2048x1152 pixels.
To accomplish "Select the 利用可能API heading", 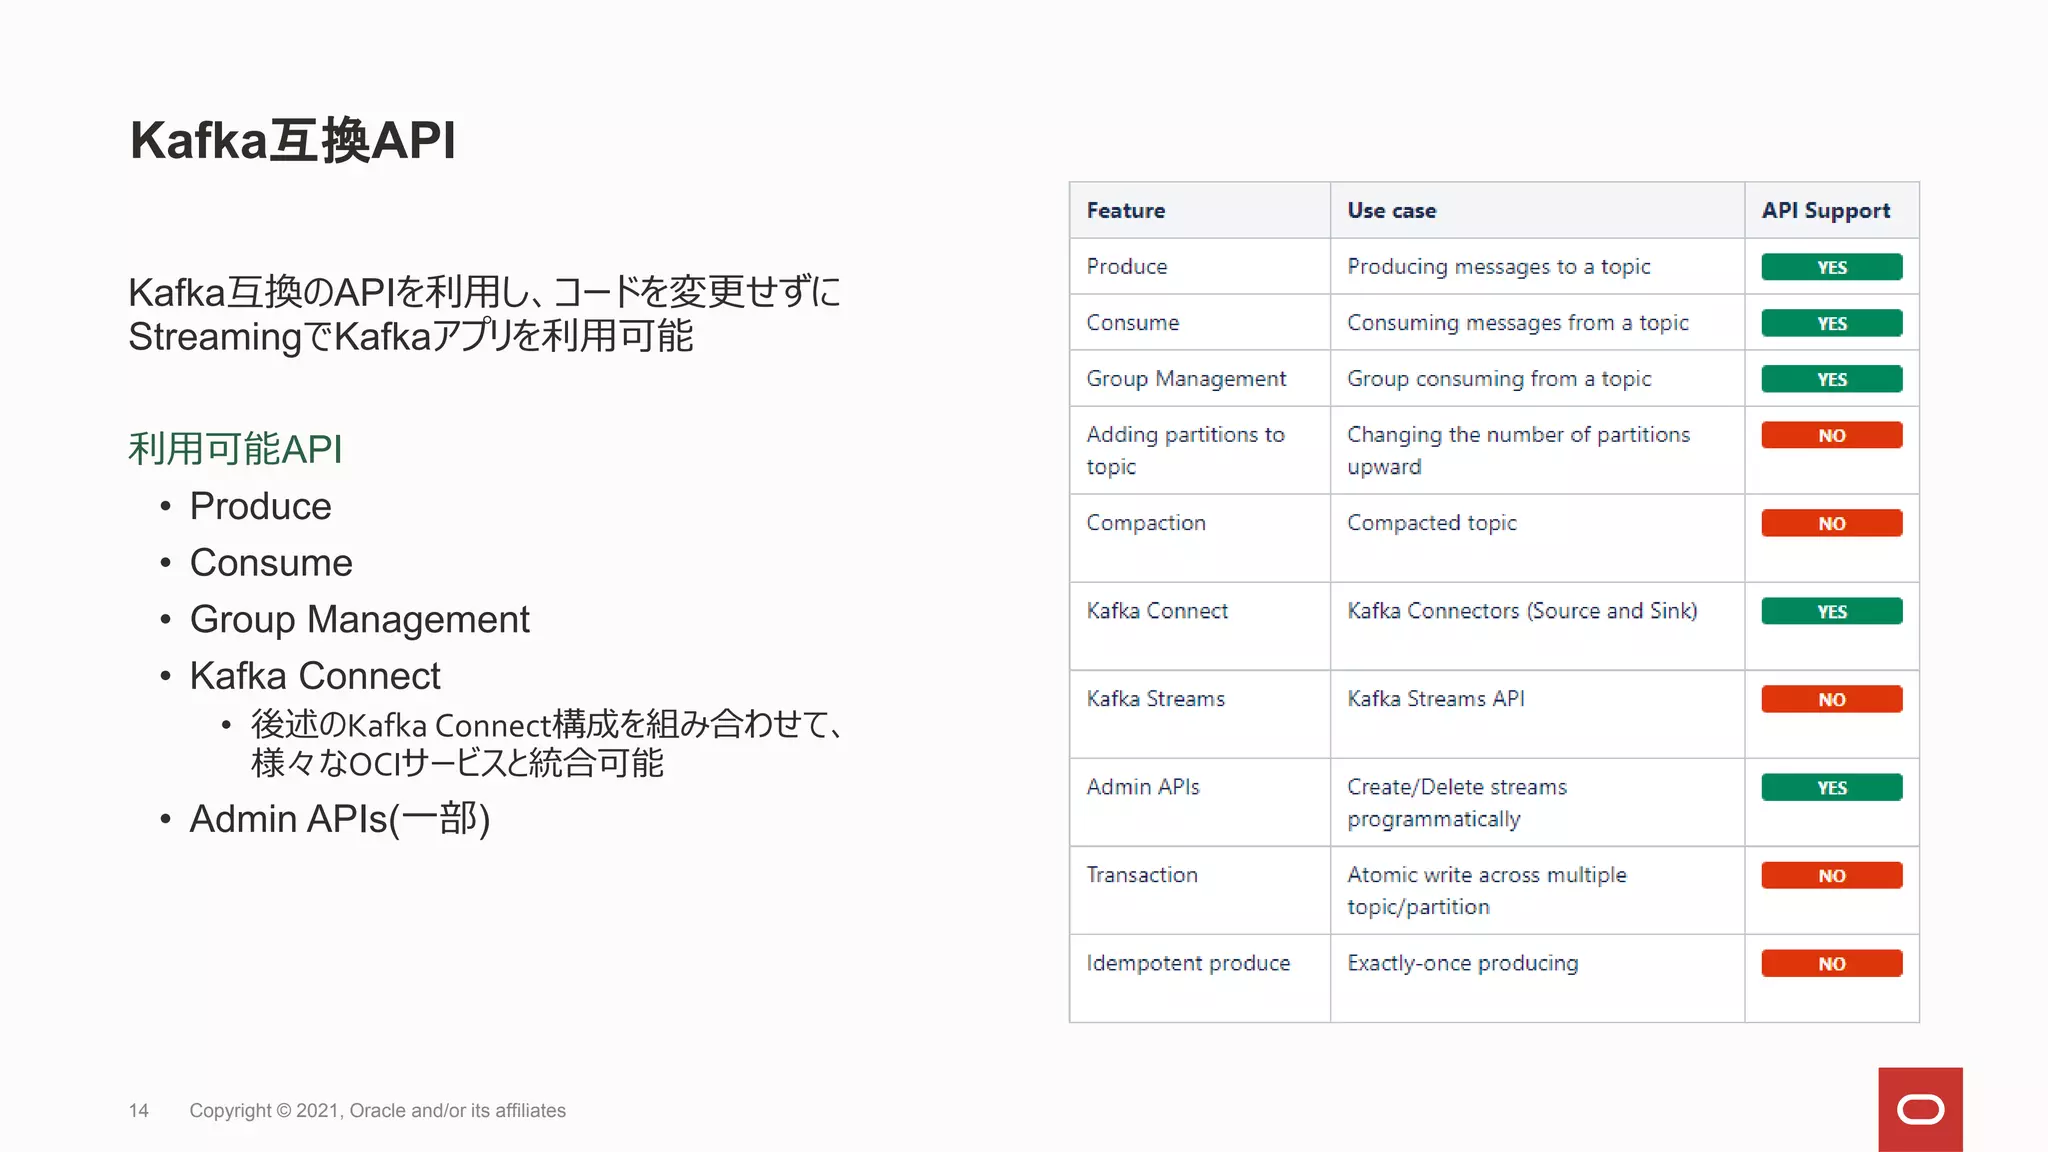I will tap(235, 449).
